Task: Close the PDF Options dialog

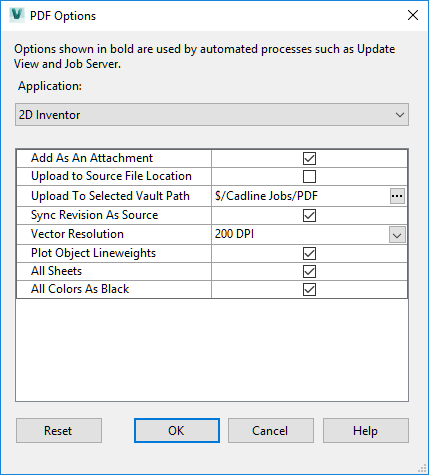Action: coord(413,15)
